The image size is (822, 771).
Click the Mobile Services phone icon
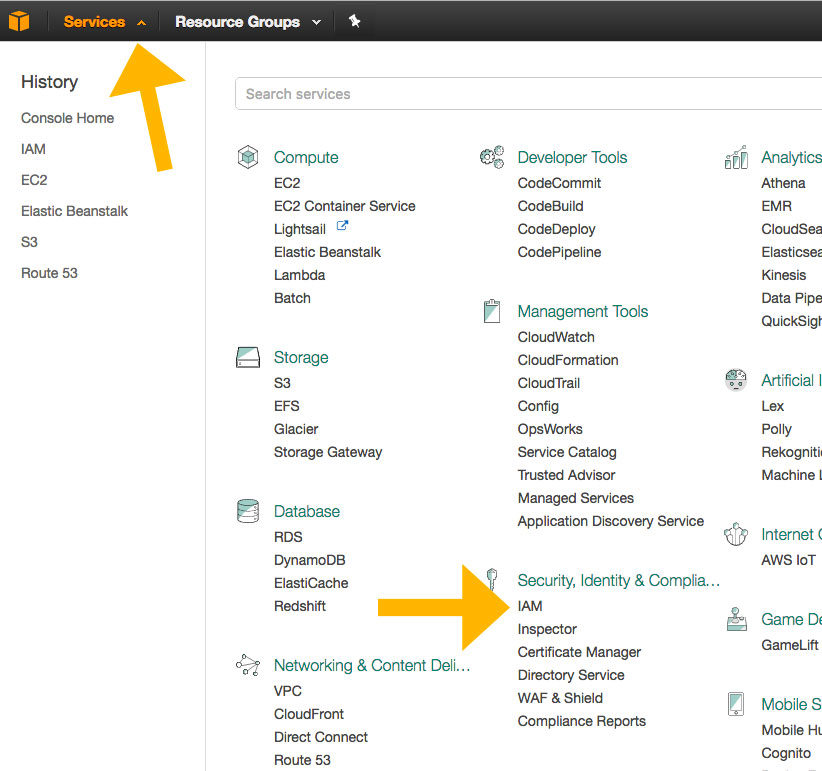point(736,704)
